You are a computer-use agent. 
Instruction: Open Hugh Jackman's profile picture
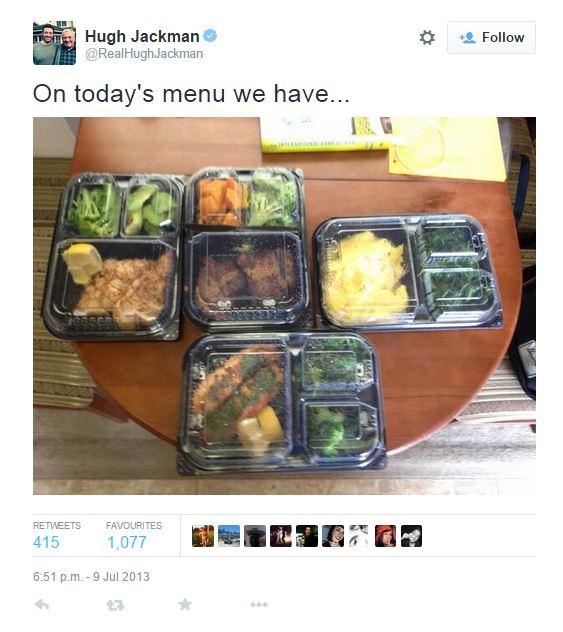coord(54,43)
